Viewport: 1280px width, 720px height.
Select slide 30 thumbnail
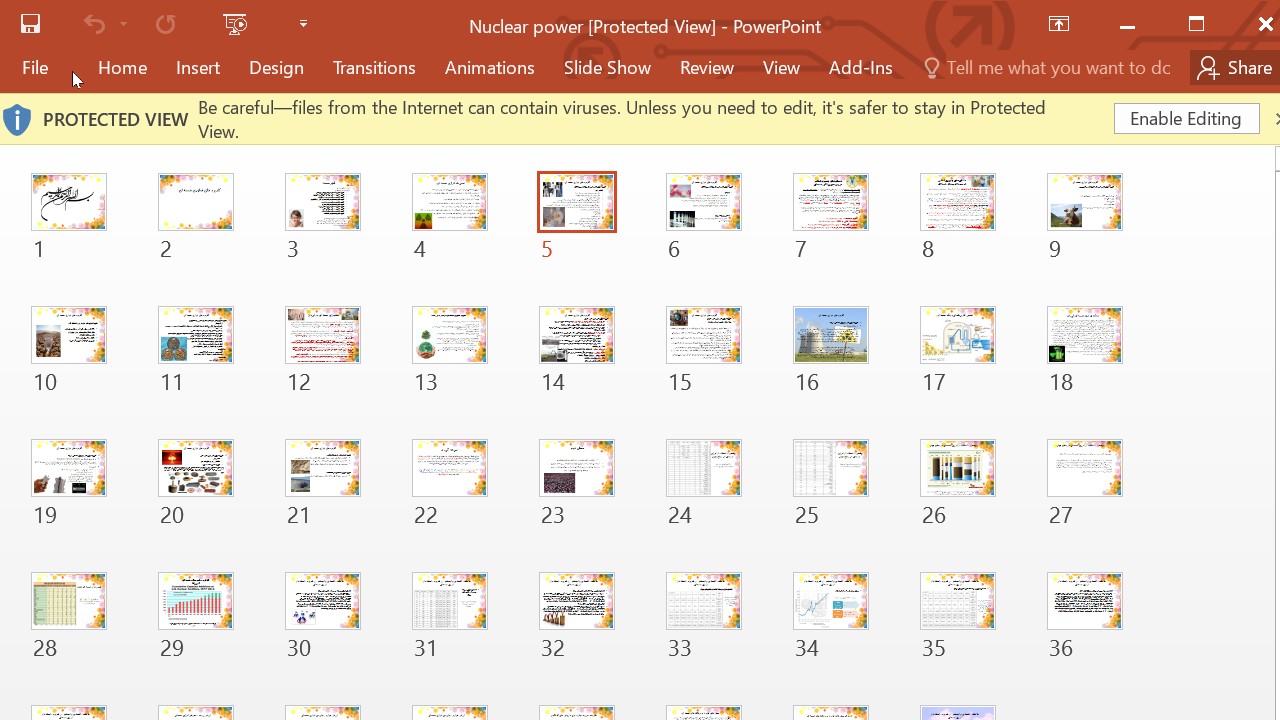coord(323,601)
